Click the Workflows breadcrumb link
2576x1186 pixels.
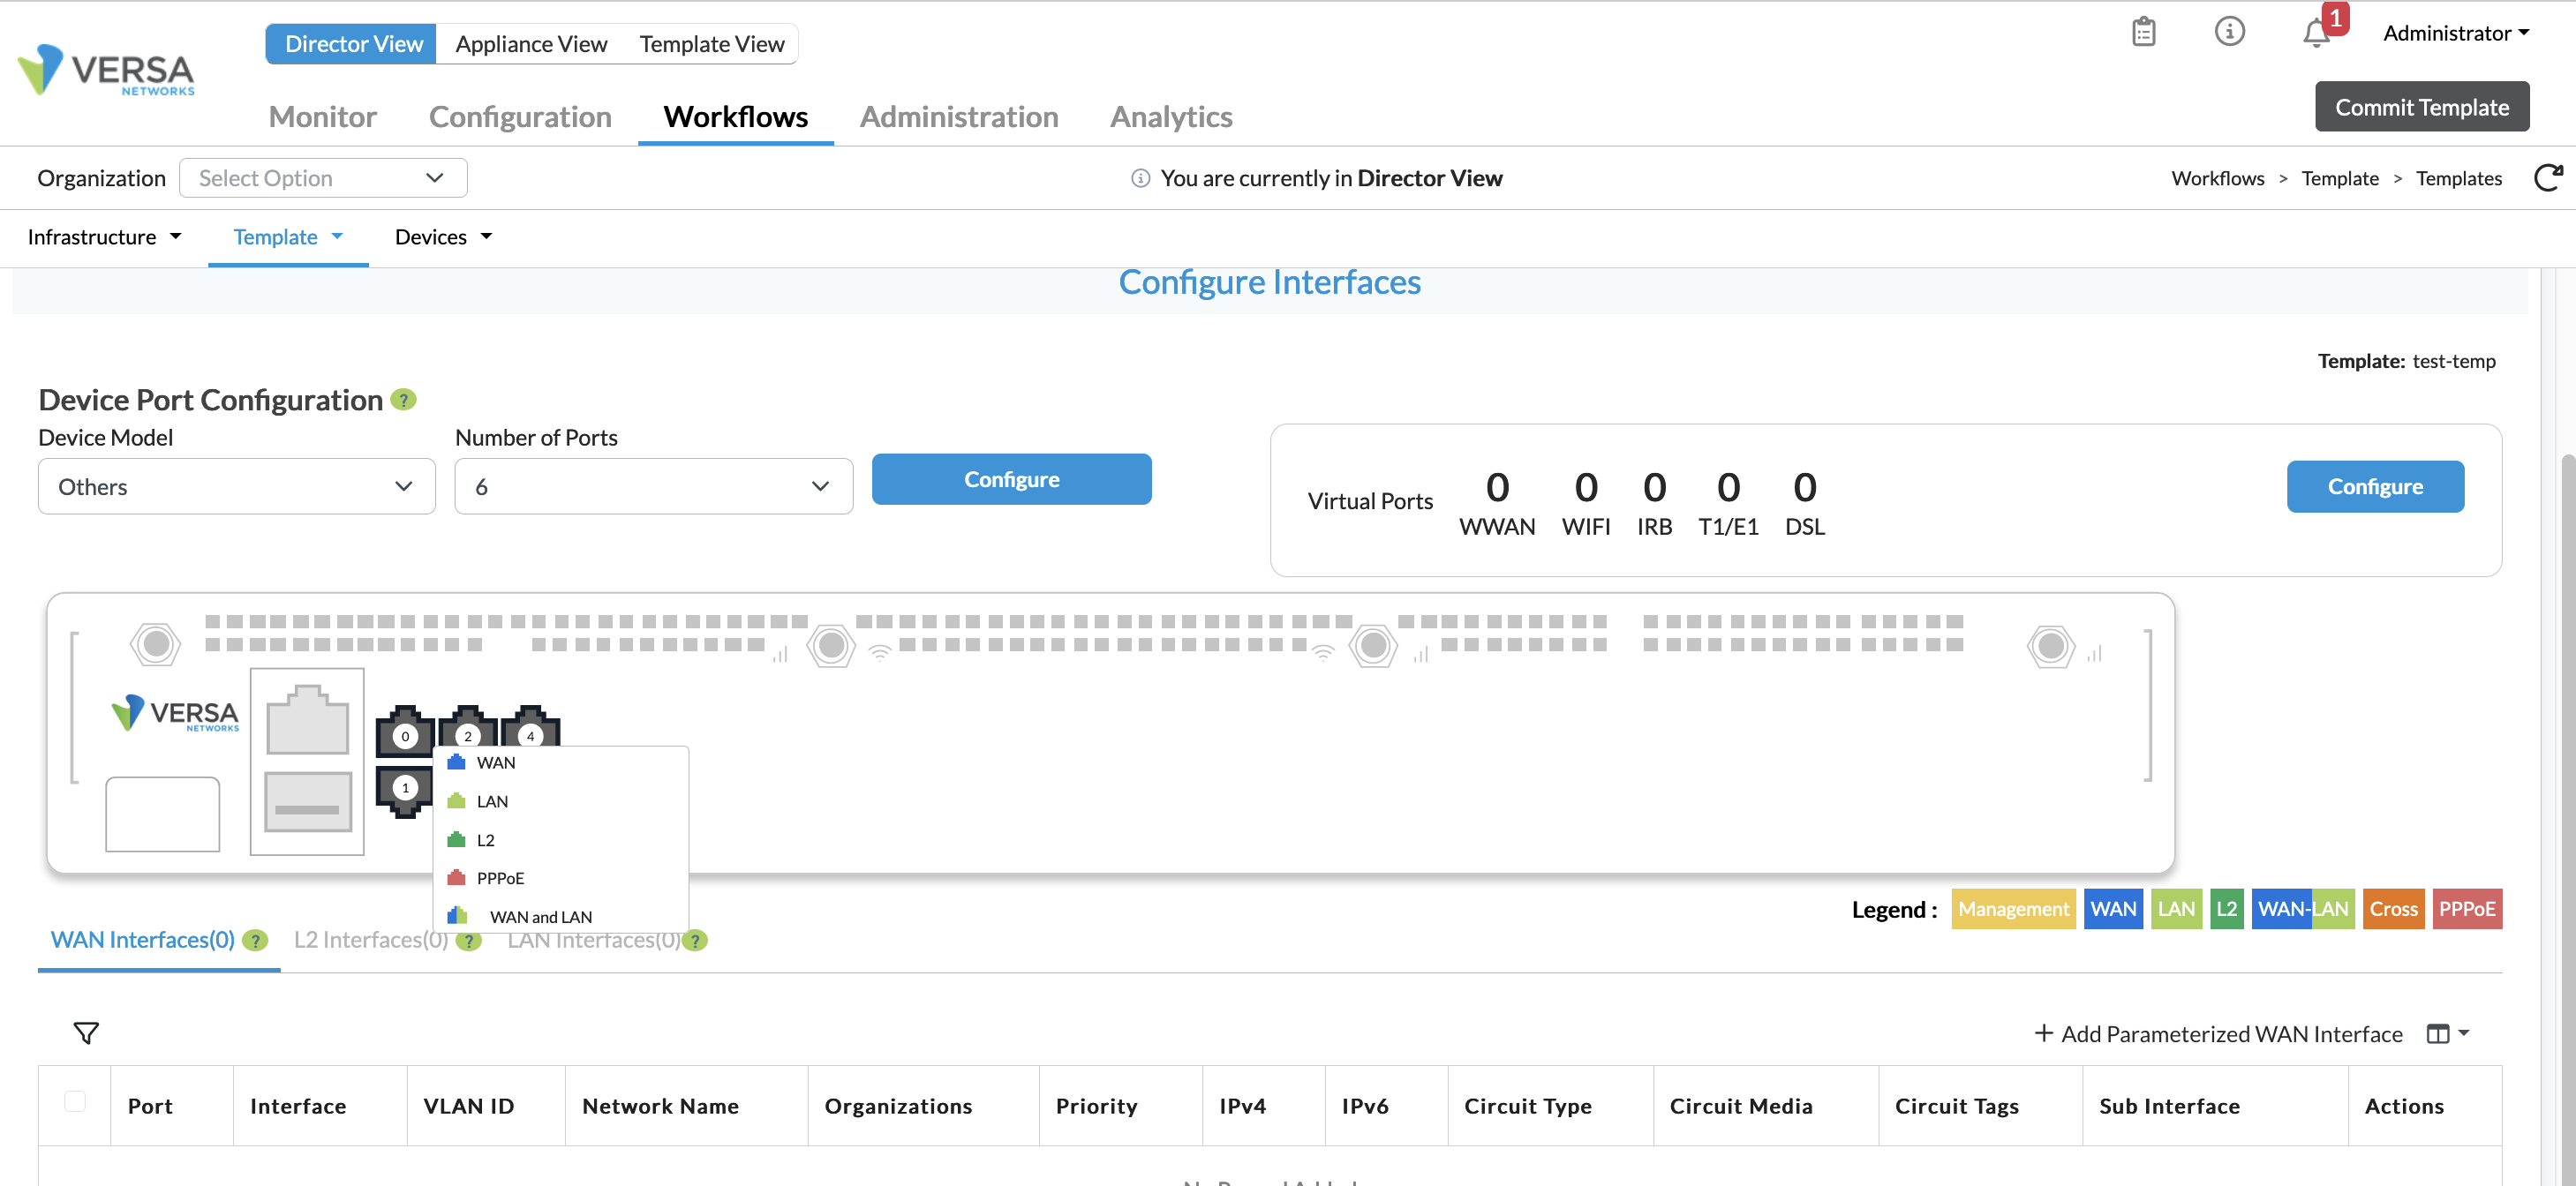[2217, 178]
